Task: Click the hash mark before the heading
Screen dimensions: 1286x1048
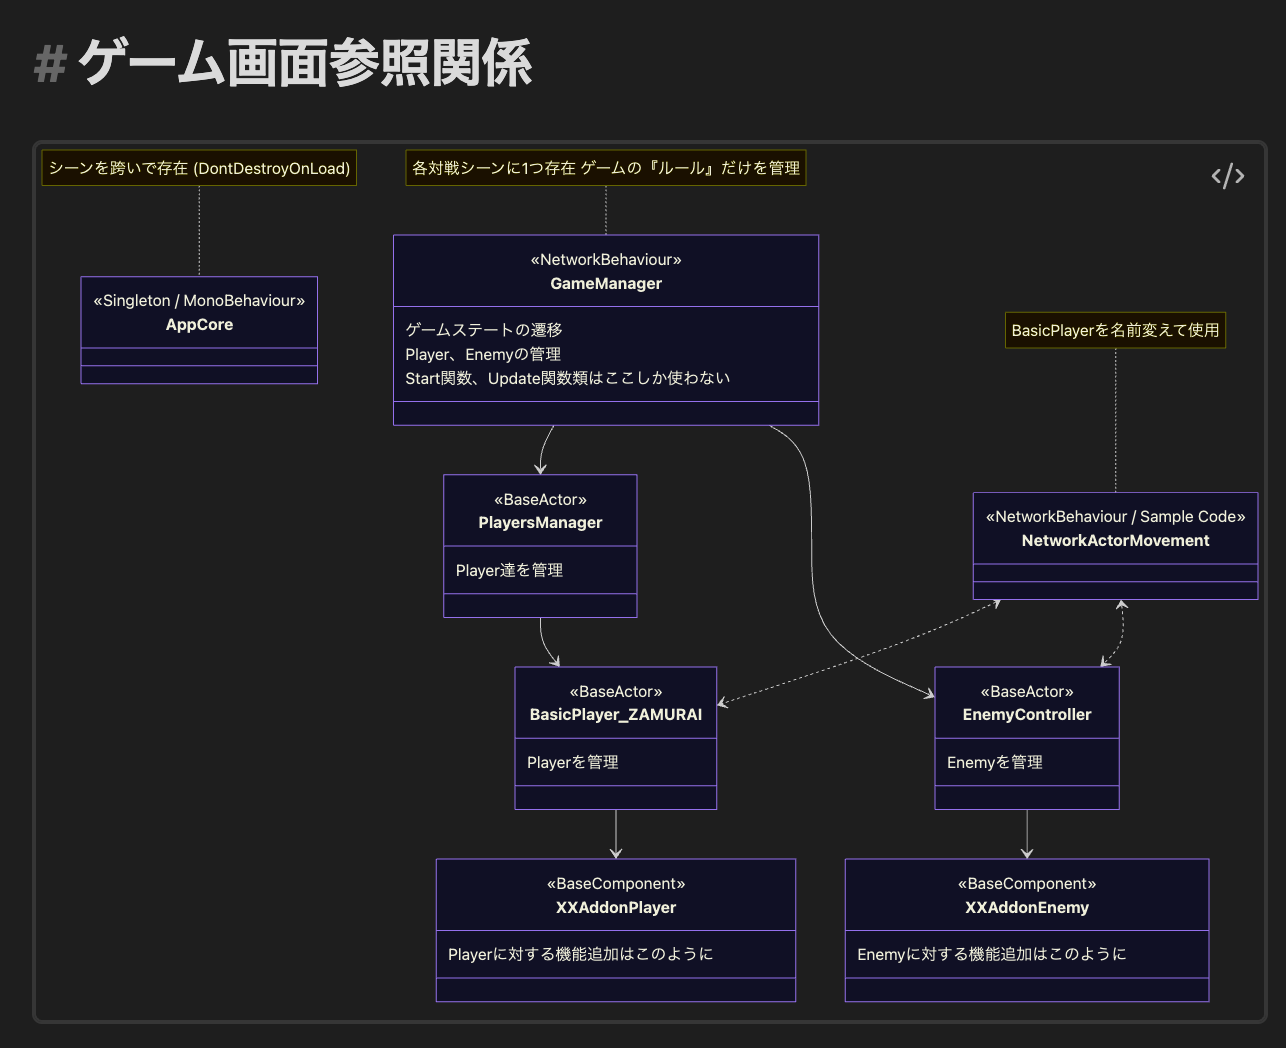Action: [49, 66]
